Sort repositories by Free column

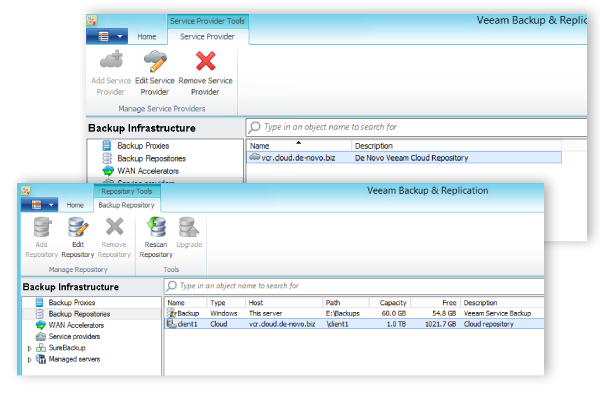pyautogui.click(x=436, y=303)
